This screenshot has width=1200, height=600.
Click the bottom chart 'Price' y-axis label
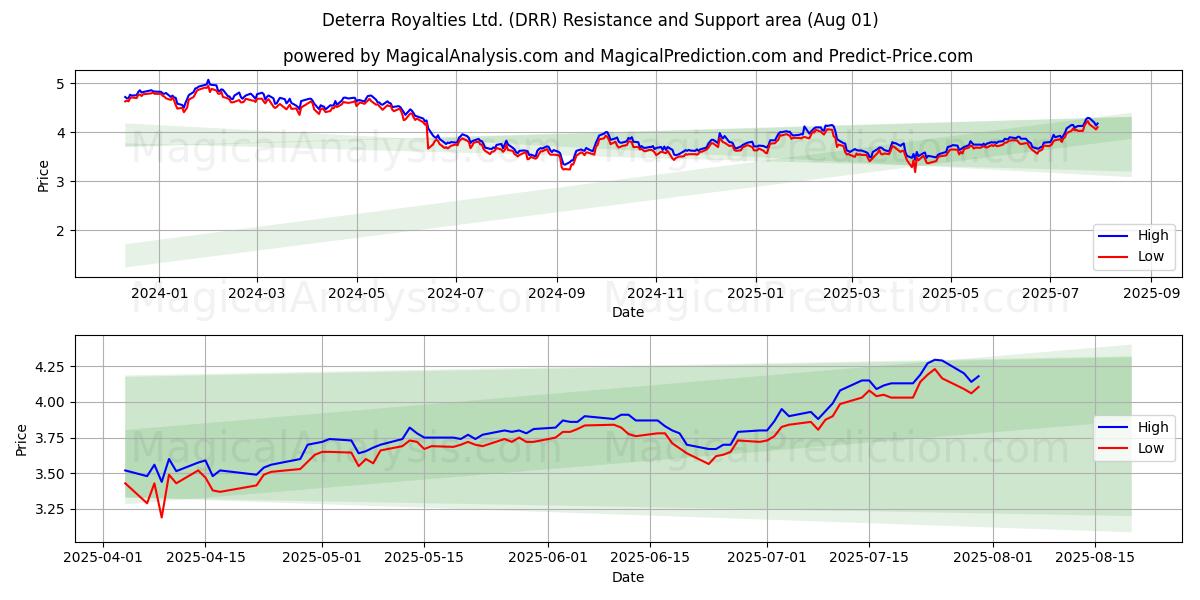pos(22,438)
